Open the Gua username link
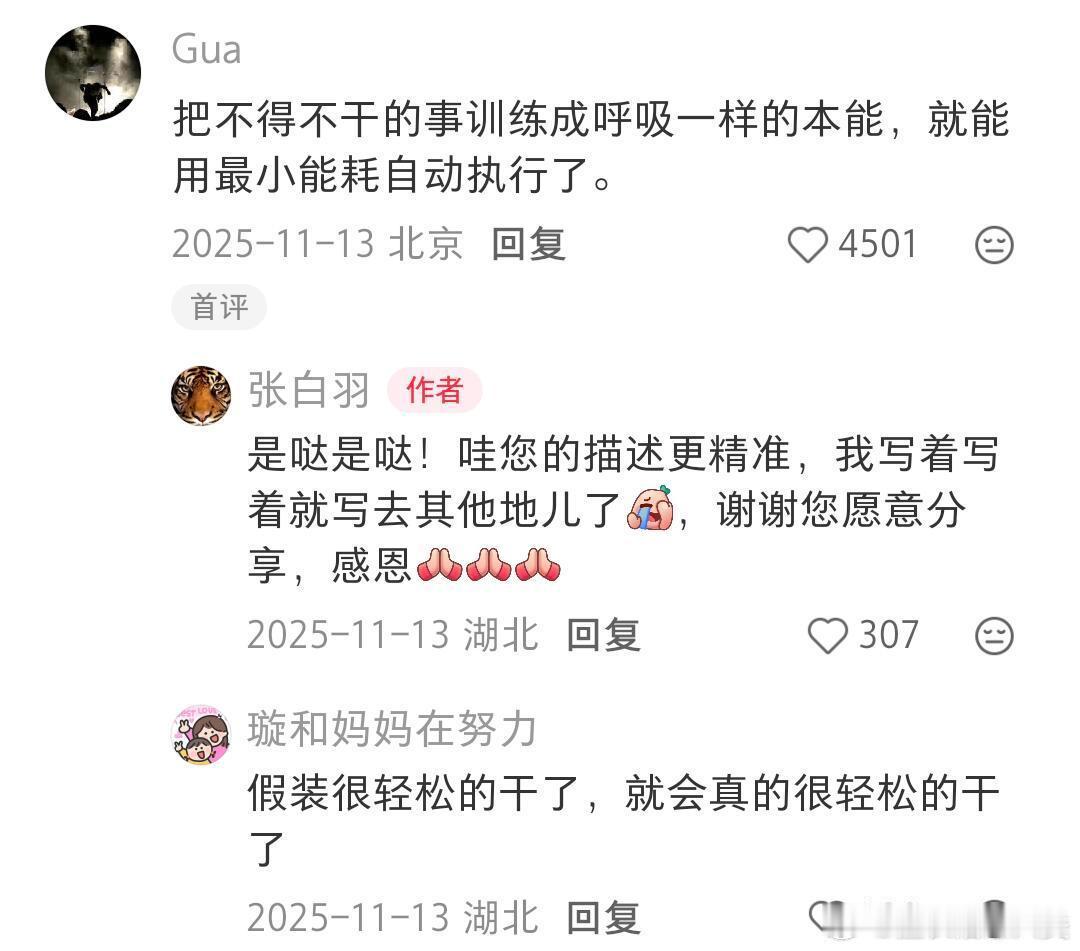 pyautogui.click(x=207, y=50)
